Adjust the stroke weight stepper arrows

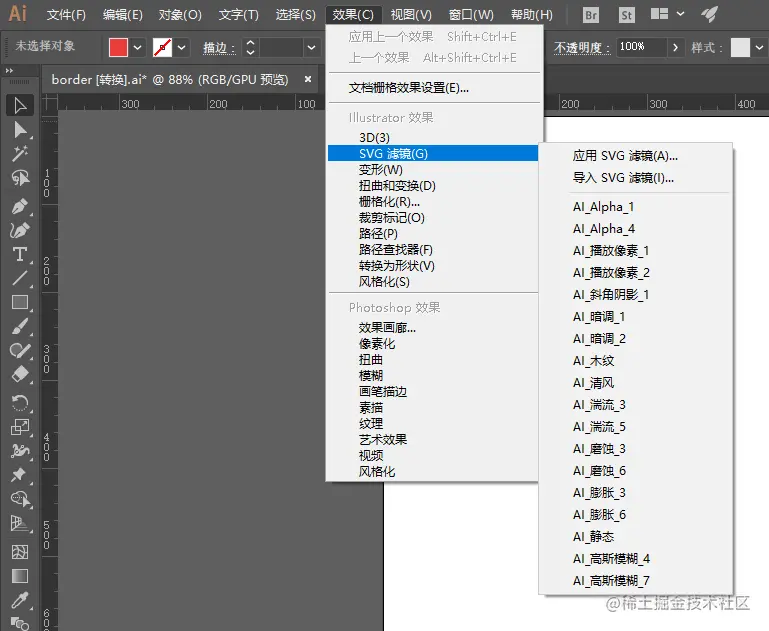250,48
